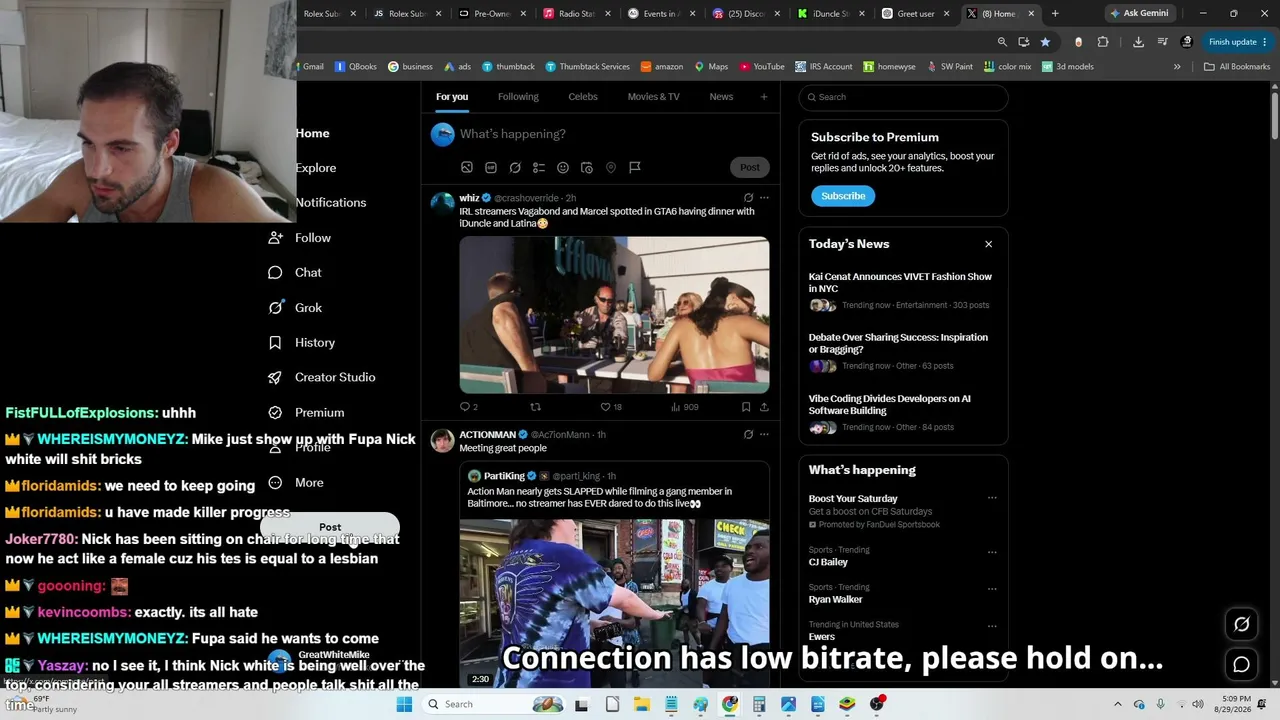Click the Post button in composer

point(750,168)
